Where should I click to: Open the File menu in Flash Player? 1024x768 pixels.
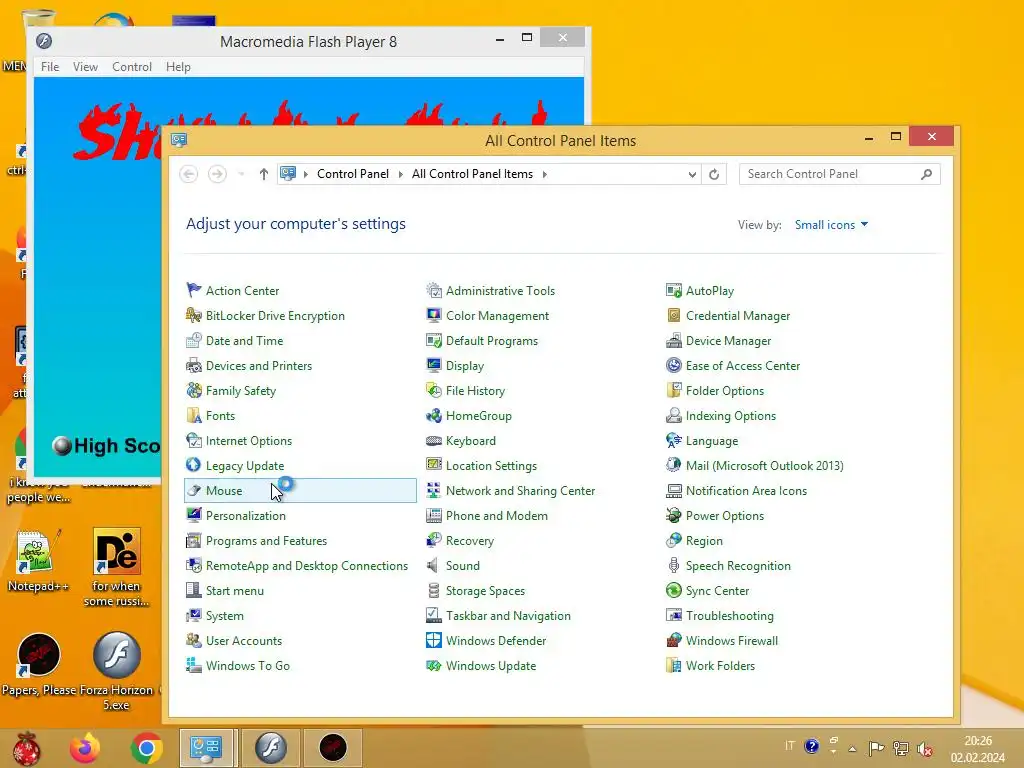pyautogui.click(x=50, y=67)
